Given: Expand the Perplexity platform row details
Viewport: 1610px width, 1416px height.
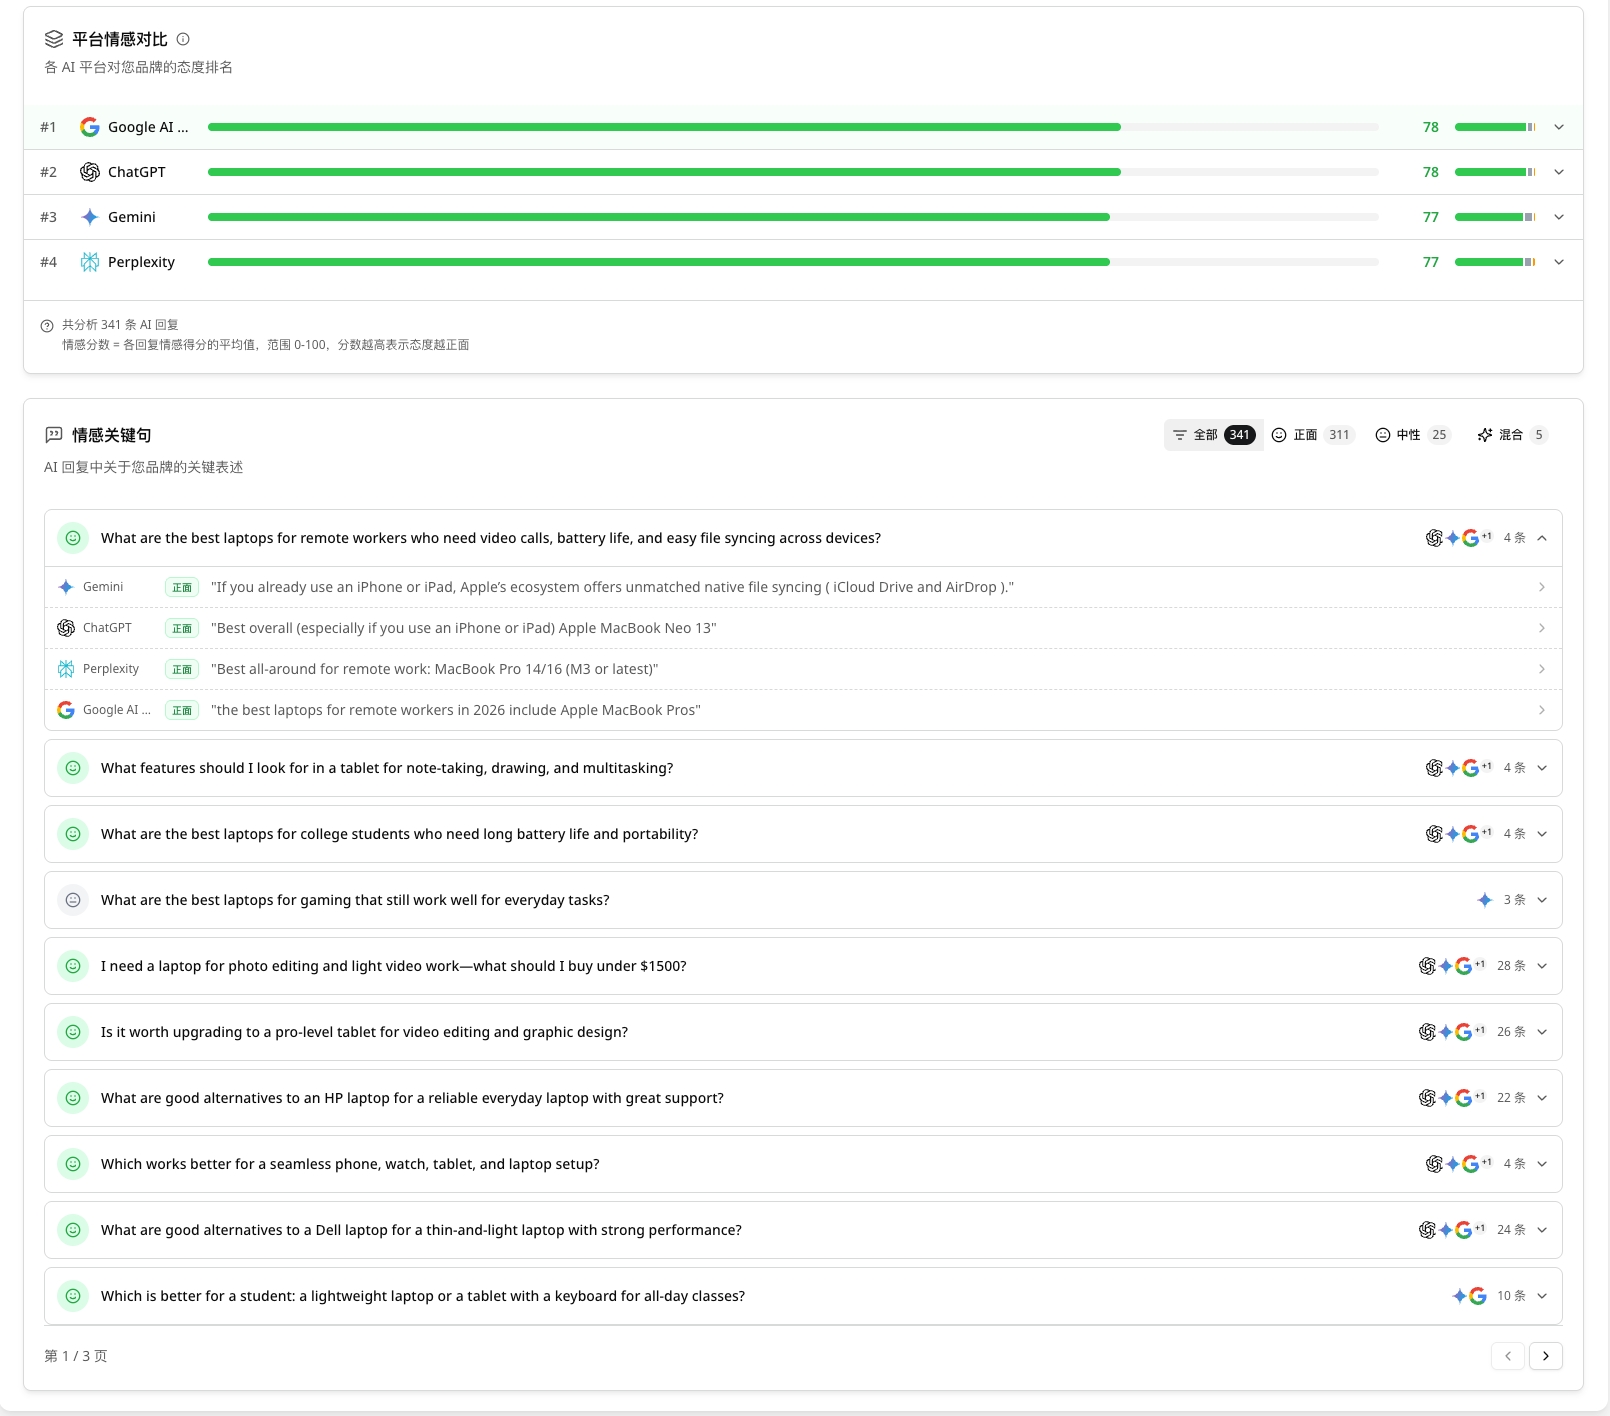Looking at the screenshot, I should click(1559, 262).
